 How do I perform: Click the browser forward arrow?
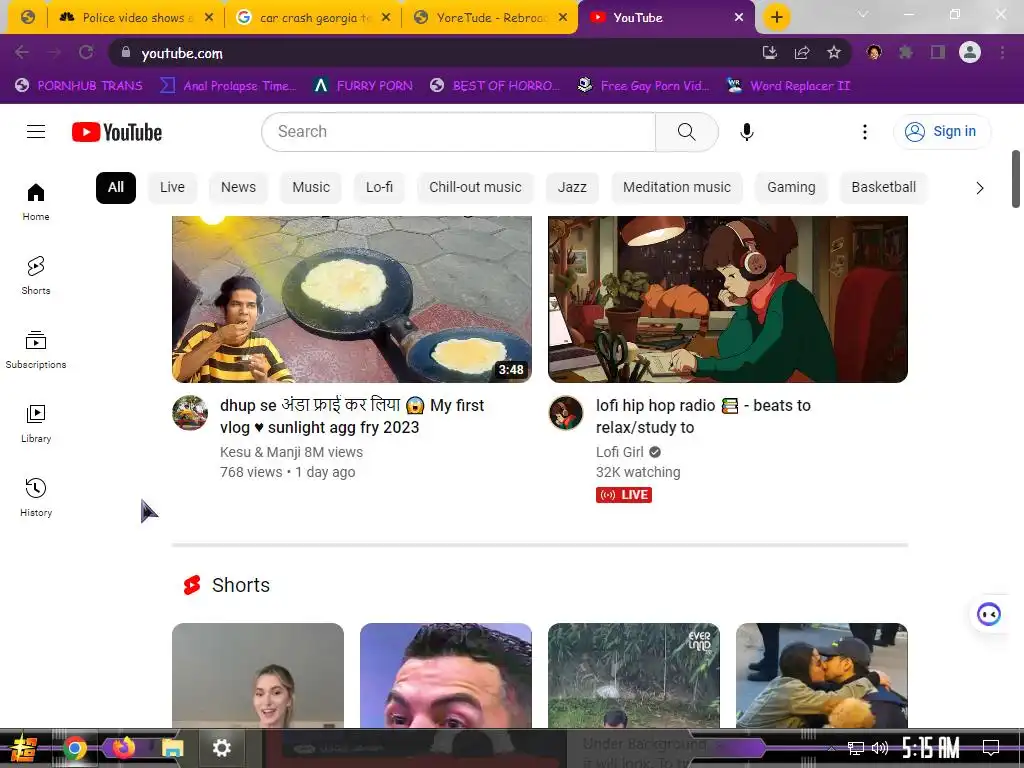coord(54,52)
